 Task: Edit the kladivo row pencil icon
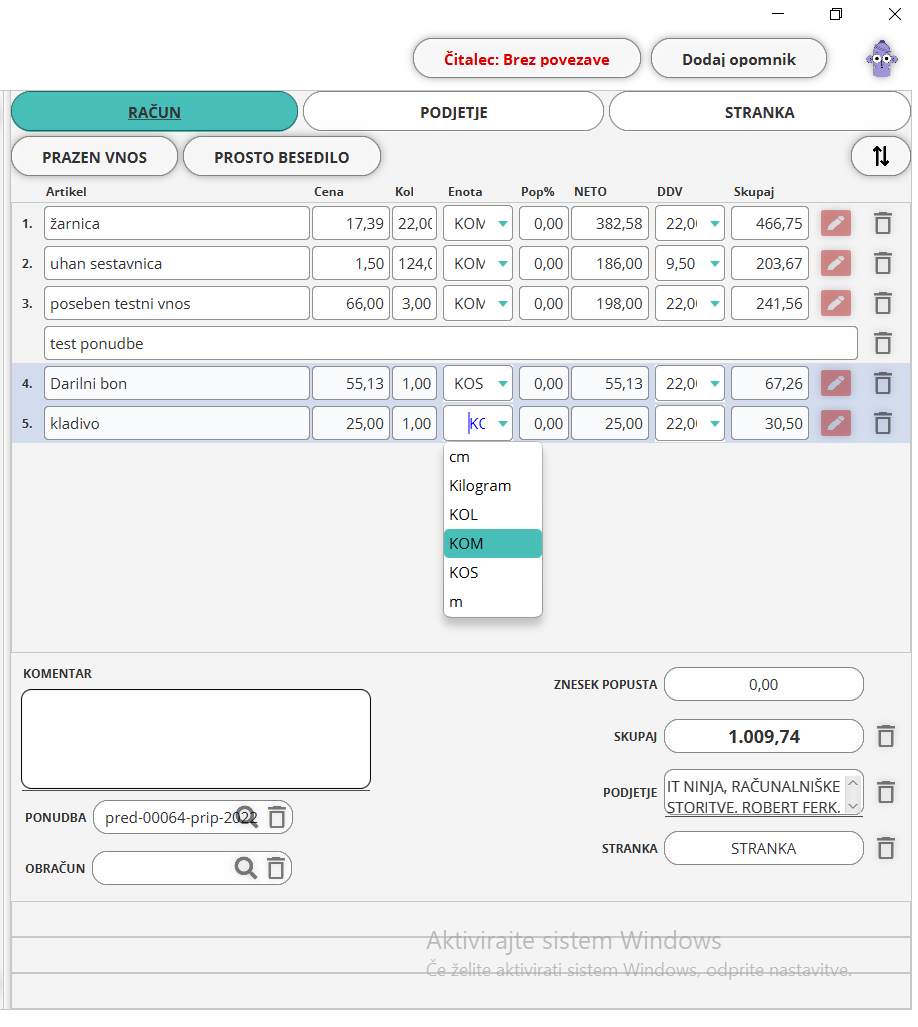tap(835, 423)
